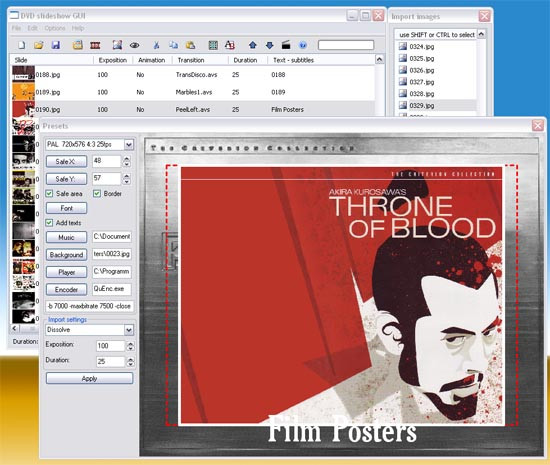Click the Music button
The width and height of the screenshot is (550, 465).
pos(66,237)
